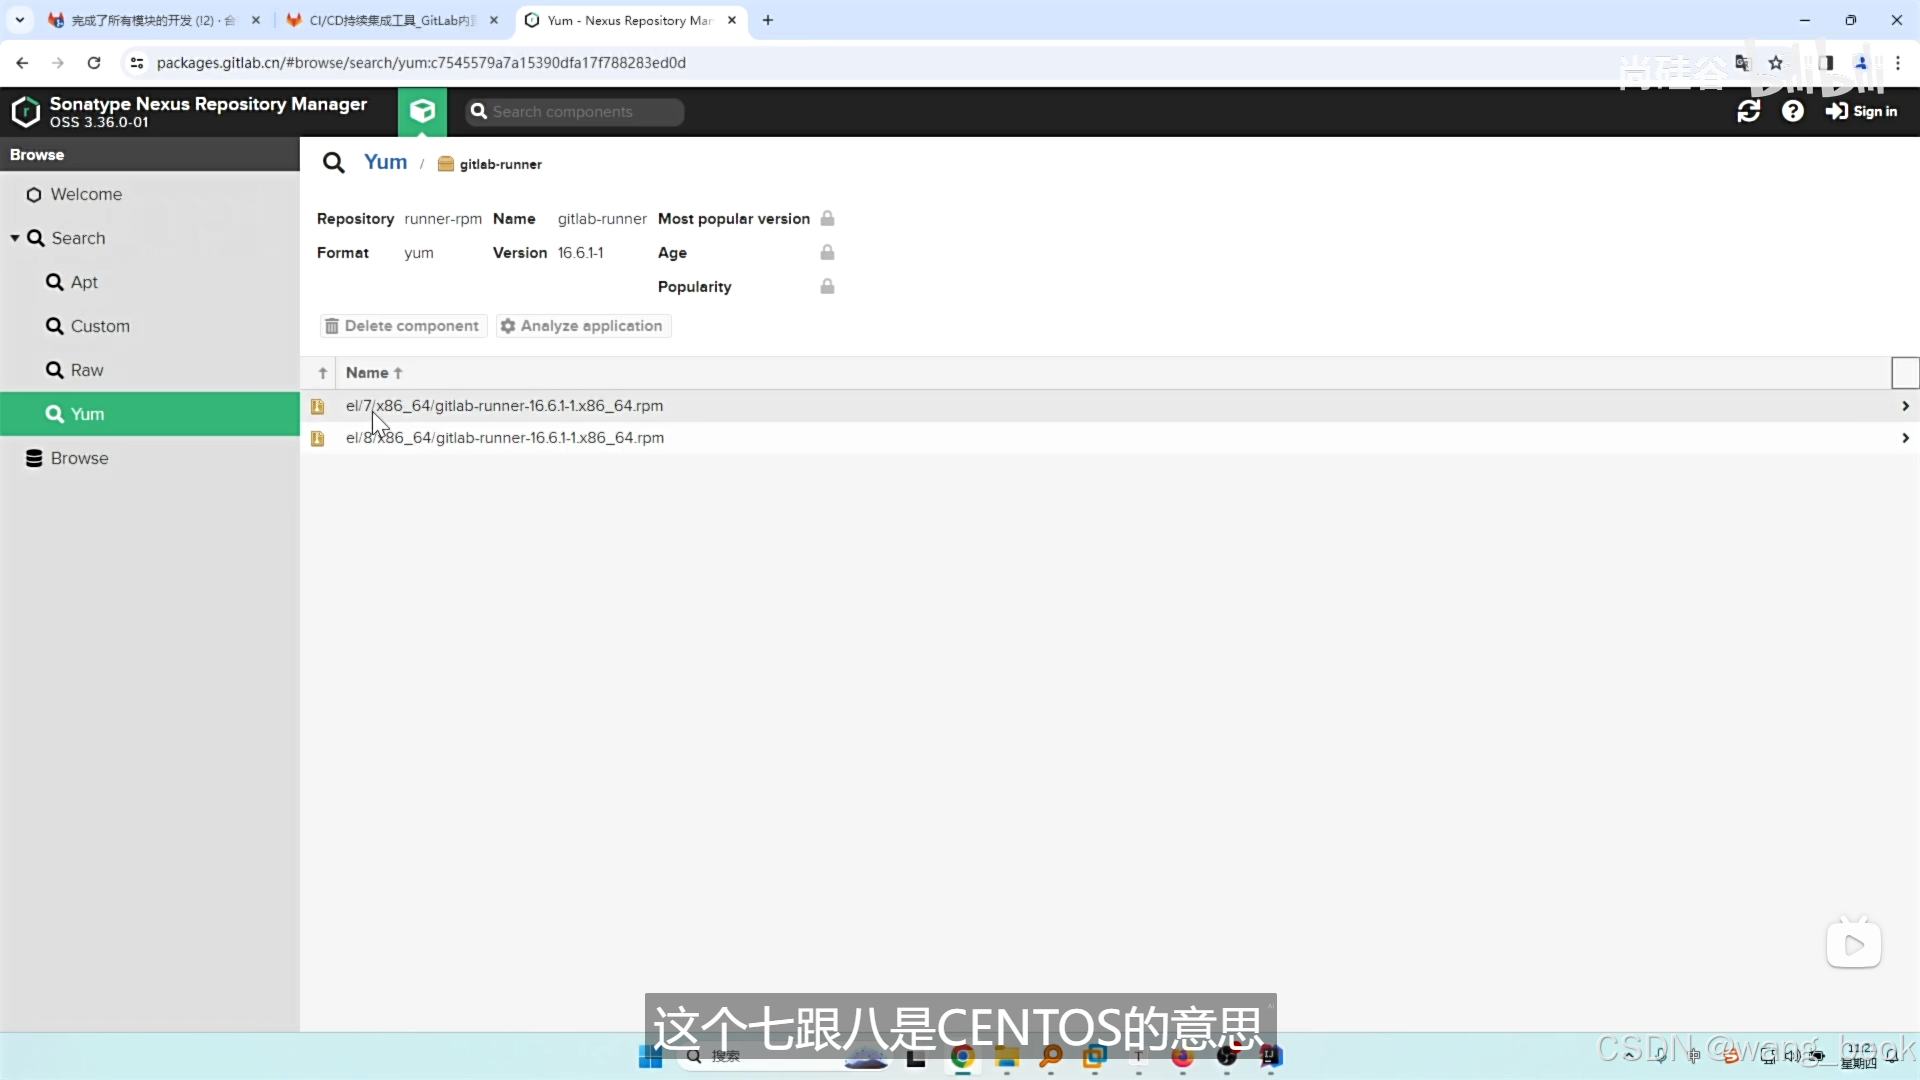
Task: Click file icon of el/8 rpm row
Action: tap(318, 438)
